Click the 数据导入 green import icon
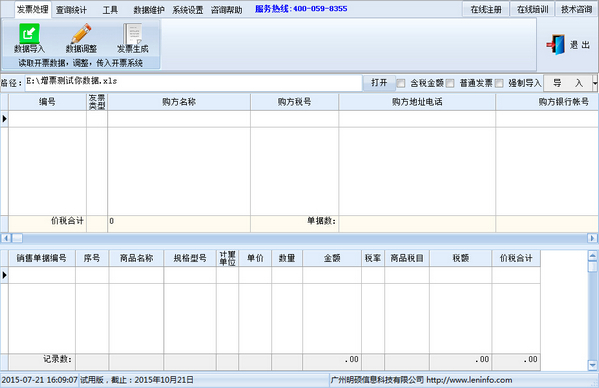The image size is (599, 388). tap(29, 34)
